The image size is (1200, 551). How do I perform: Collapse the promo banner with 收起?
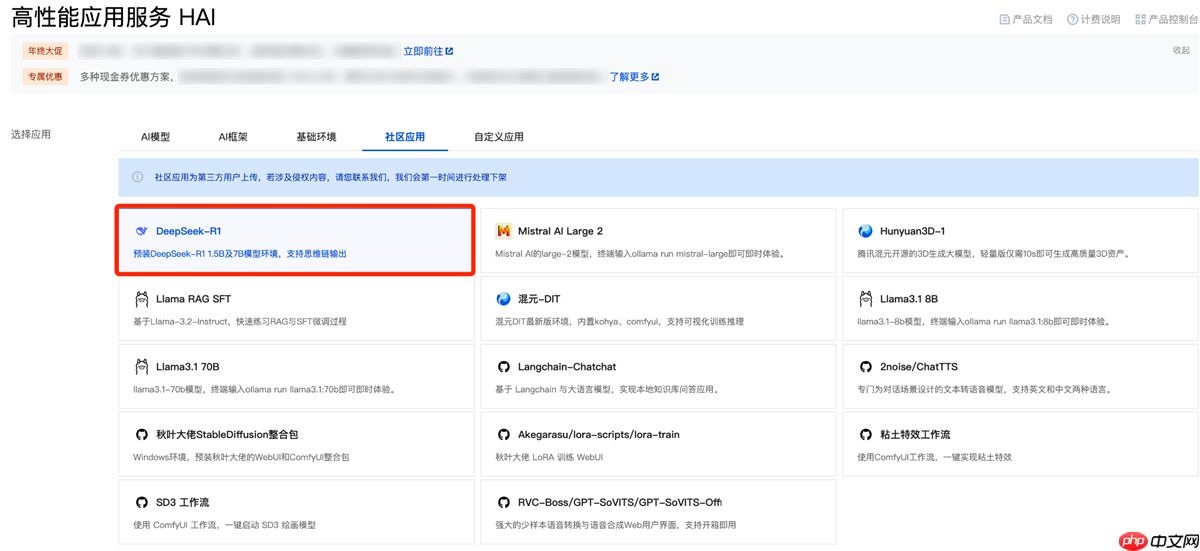(1181, 50)
